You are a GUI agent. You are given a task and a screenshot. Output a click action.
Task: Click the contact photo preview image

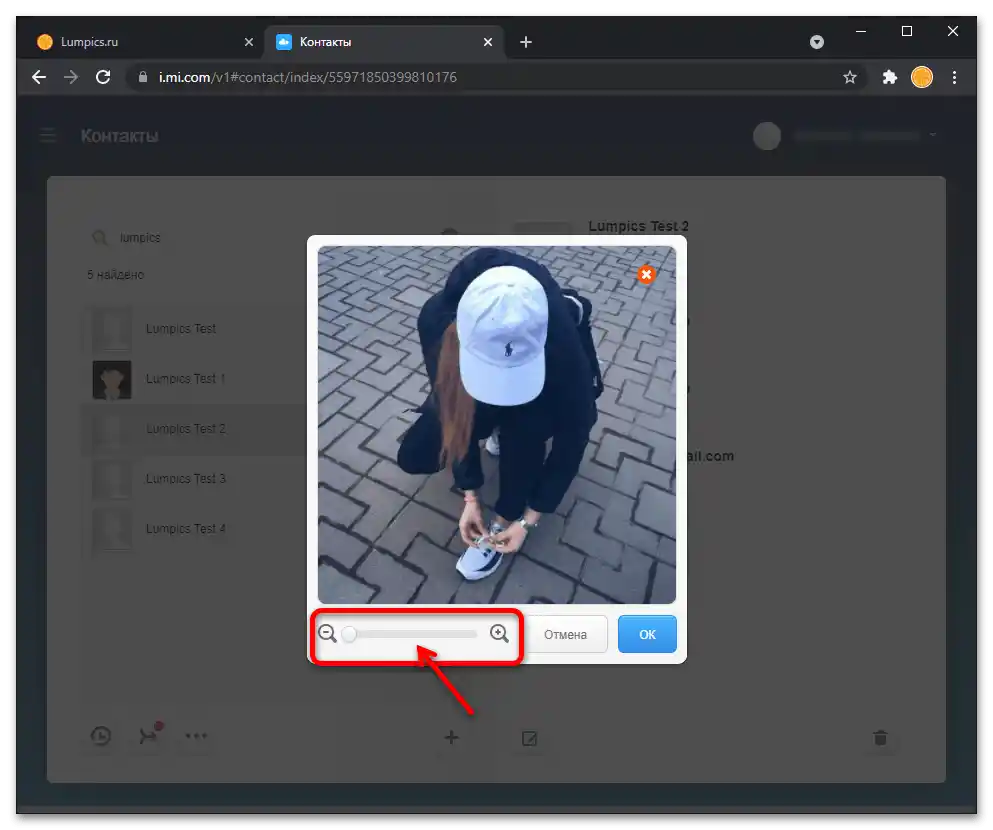click(x=496, y=425)
